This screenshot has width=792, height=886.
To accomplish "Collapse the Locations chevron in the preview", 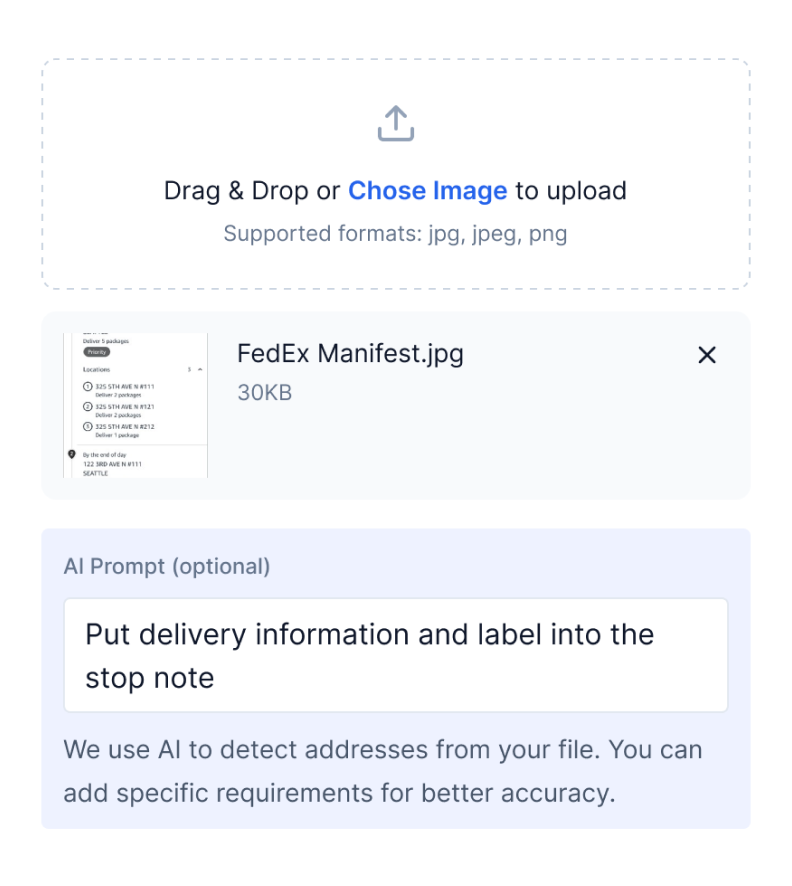I will tap(200, 370).
